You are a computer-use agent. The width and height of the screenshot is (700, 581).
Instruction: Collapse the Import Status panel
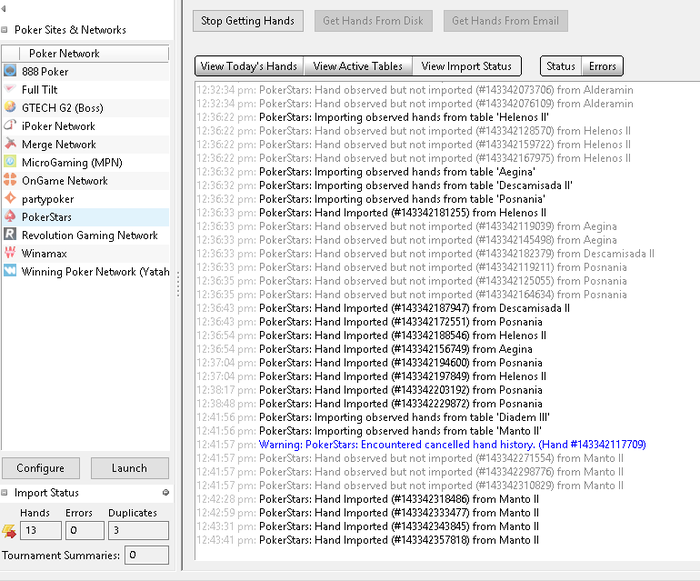[x=4, y=493]
